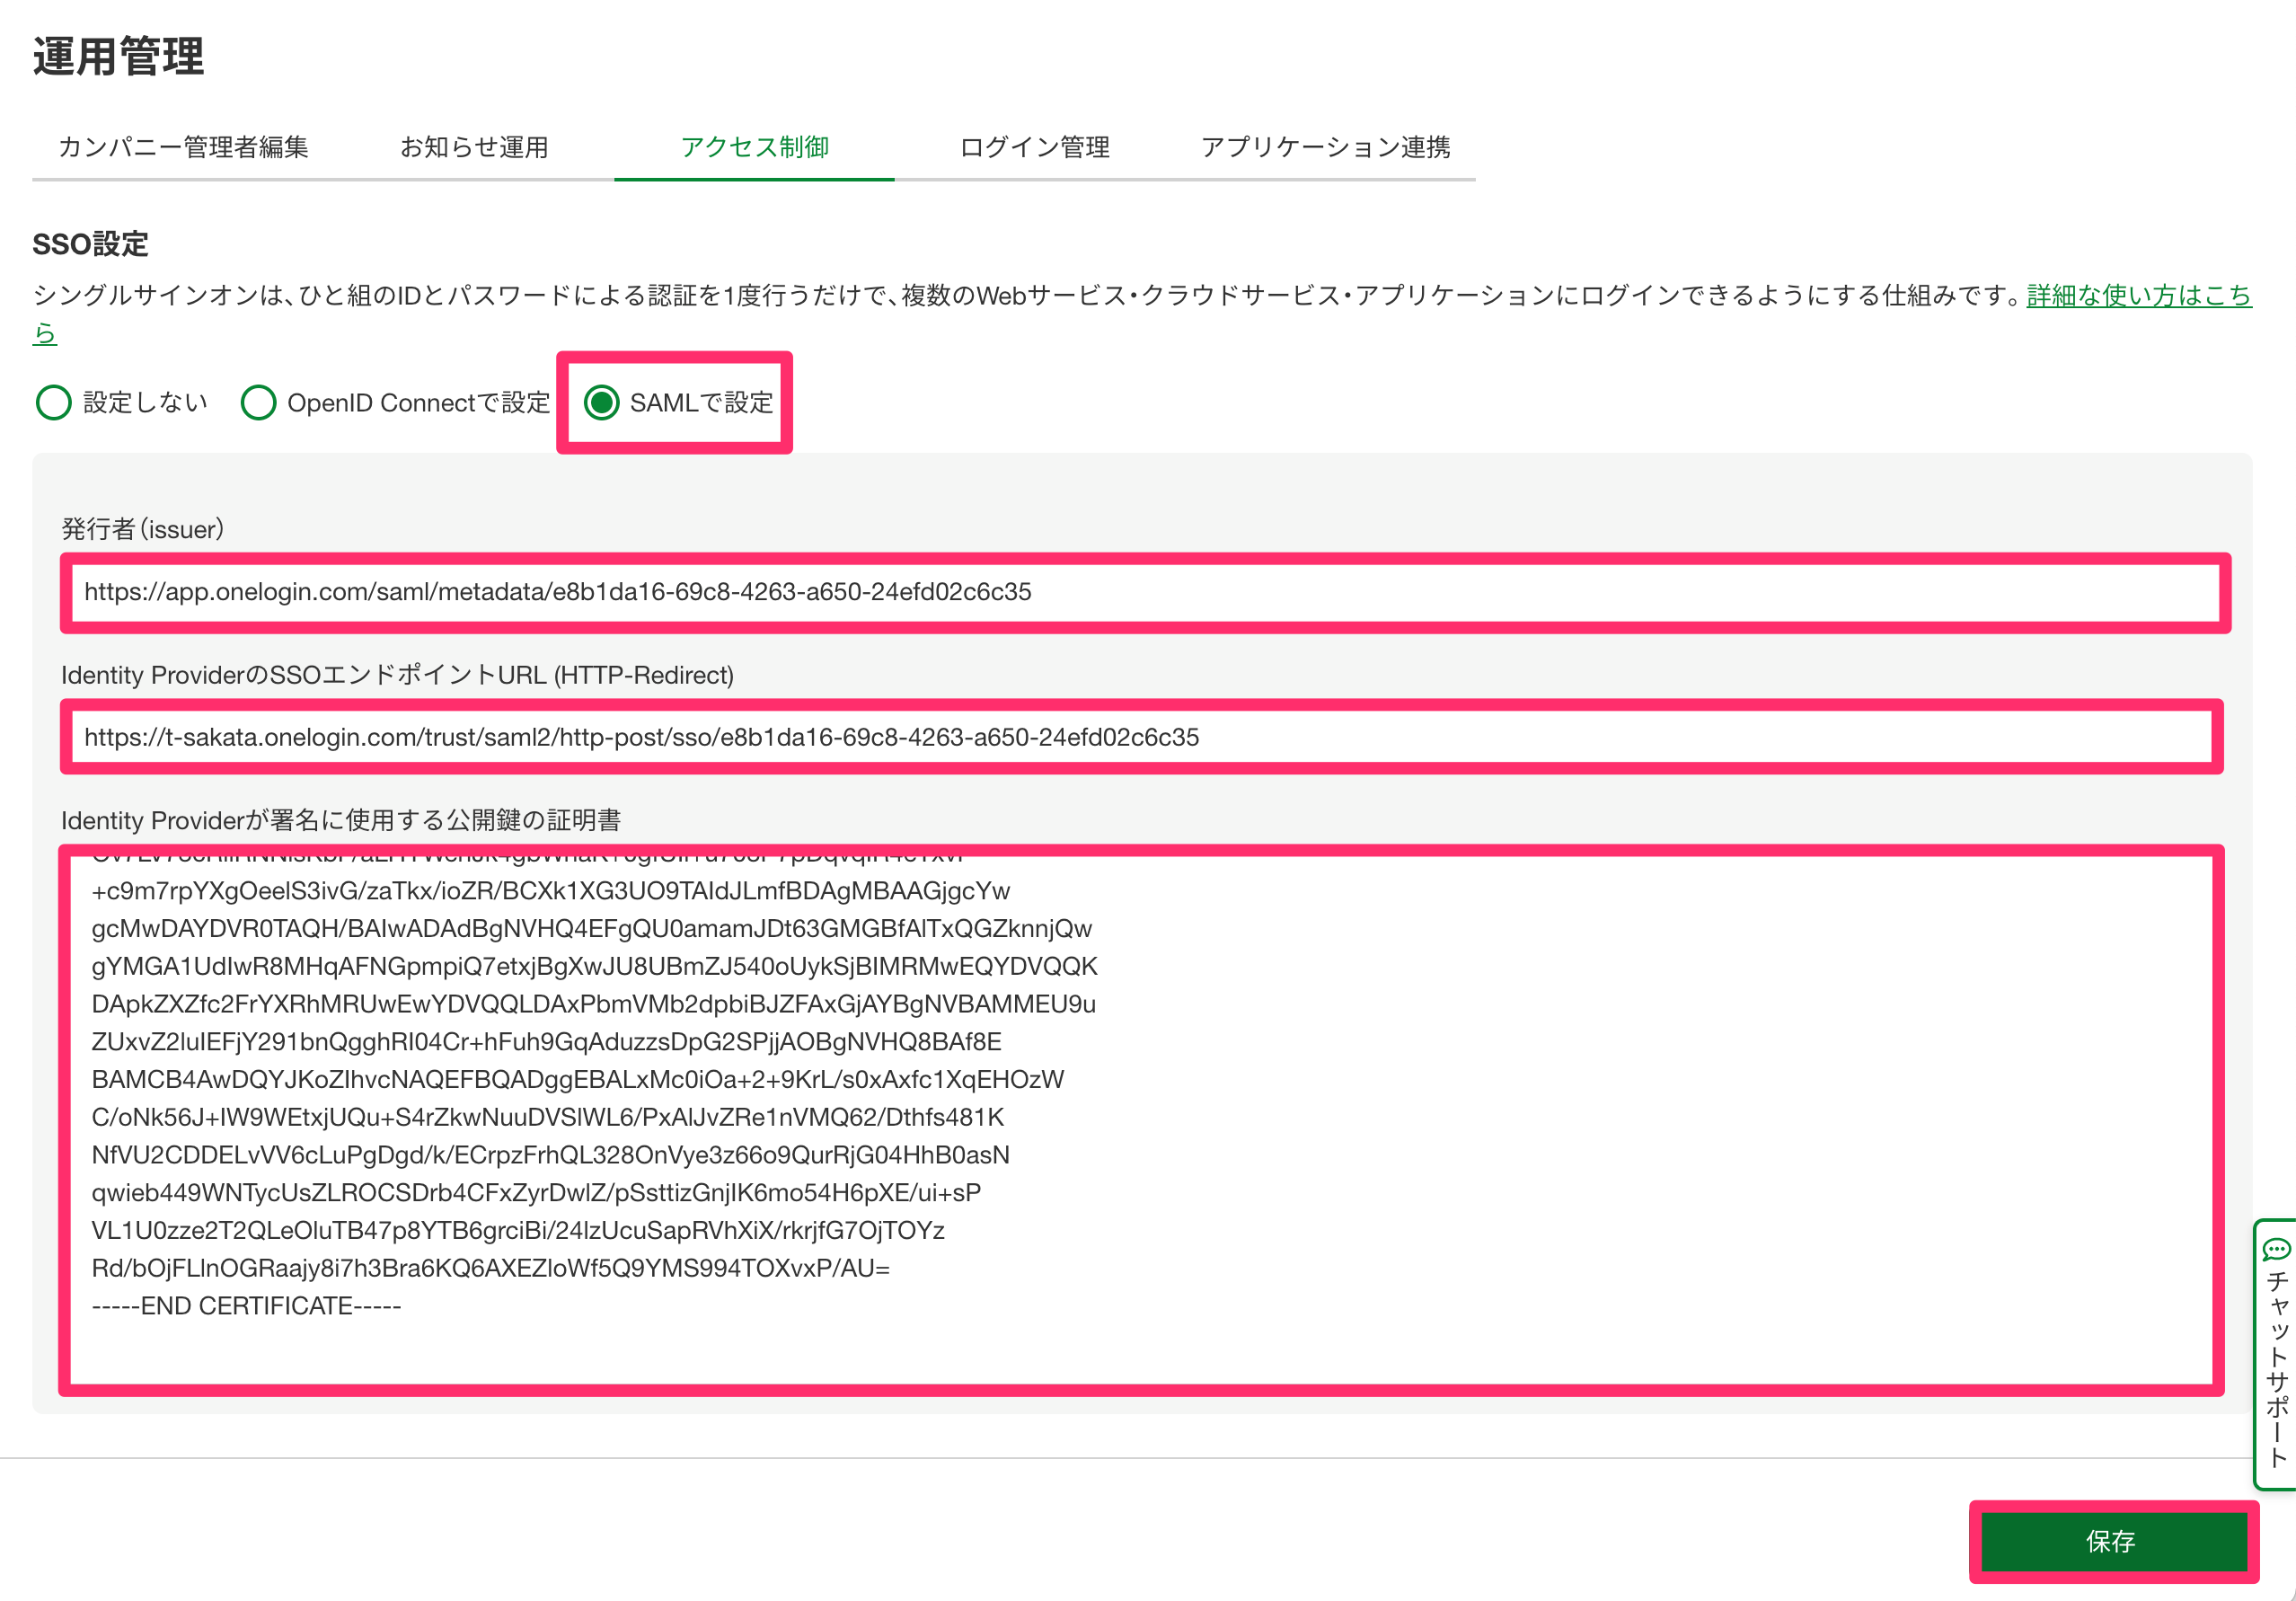Open the 詳細な使い方はこちら link
Viewport: 2296px width, 1601px height.
click(2138, 295)
